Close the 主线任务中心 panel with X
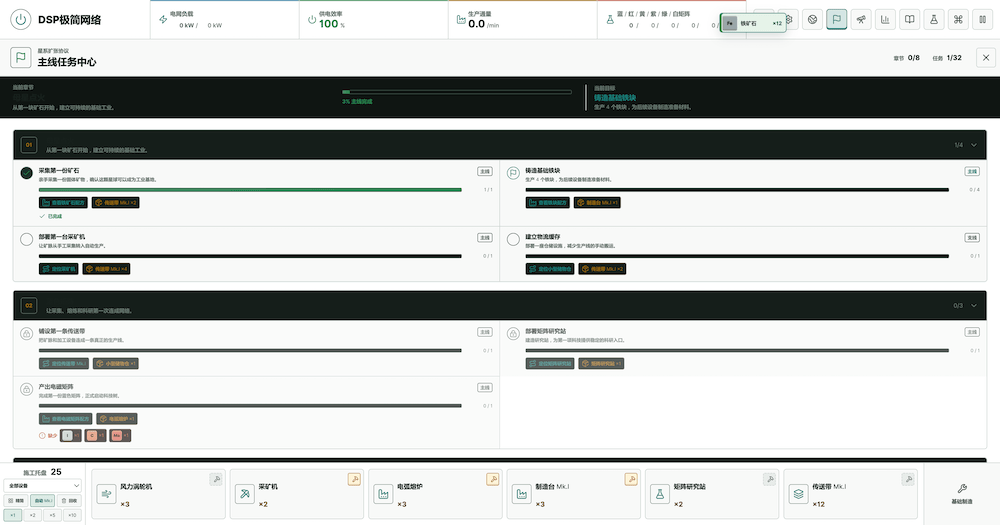Viewport: 1000px width, 525px height. coord(985,57)
